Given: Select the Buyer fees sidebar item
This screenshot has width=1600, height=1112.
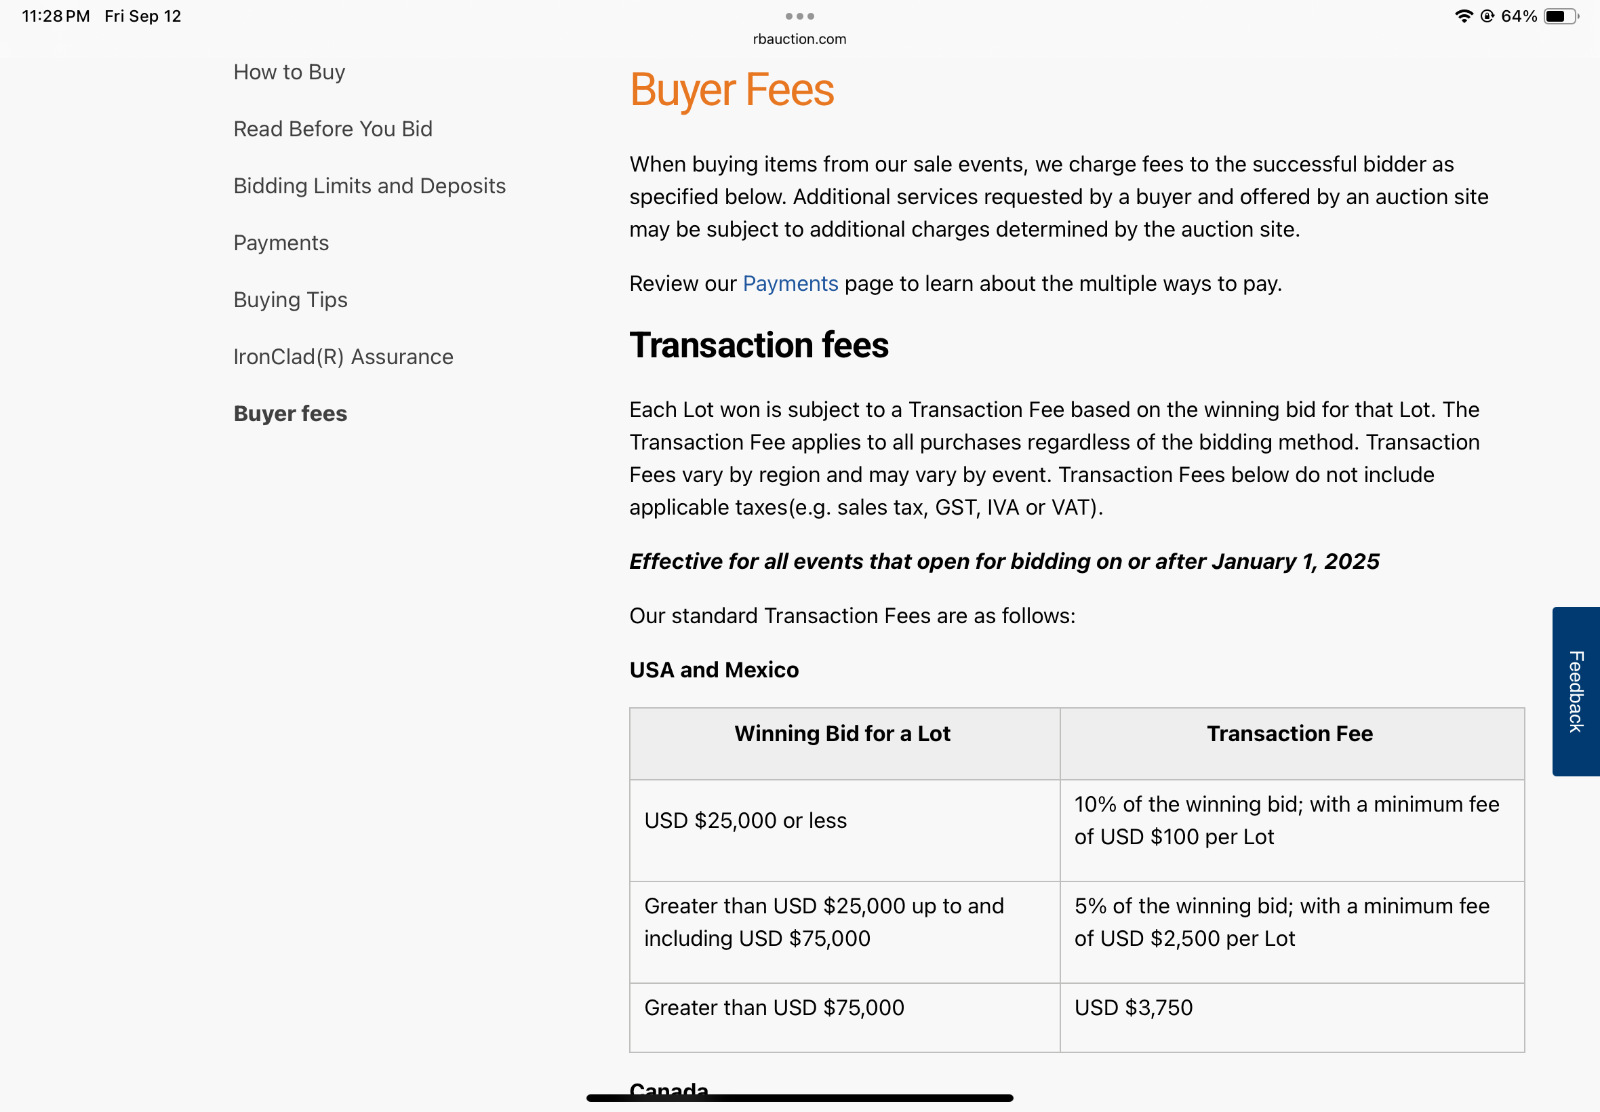Looking at the screenshot, I should point(290,414).
